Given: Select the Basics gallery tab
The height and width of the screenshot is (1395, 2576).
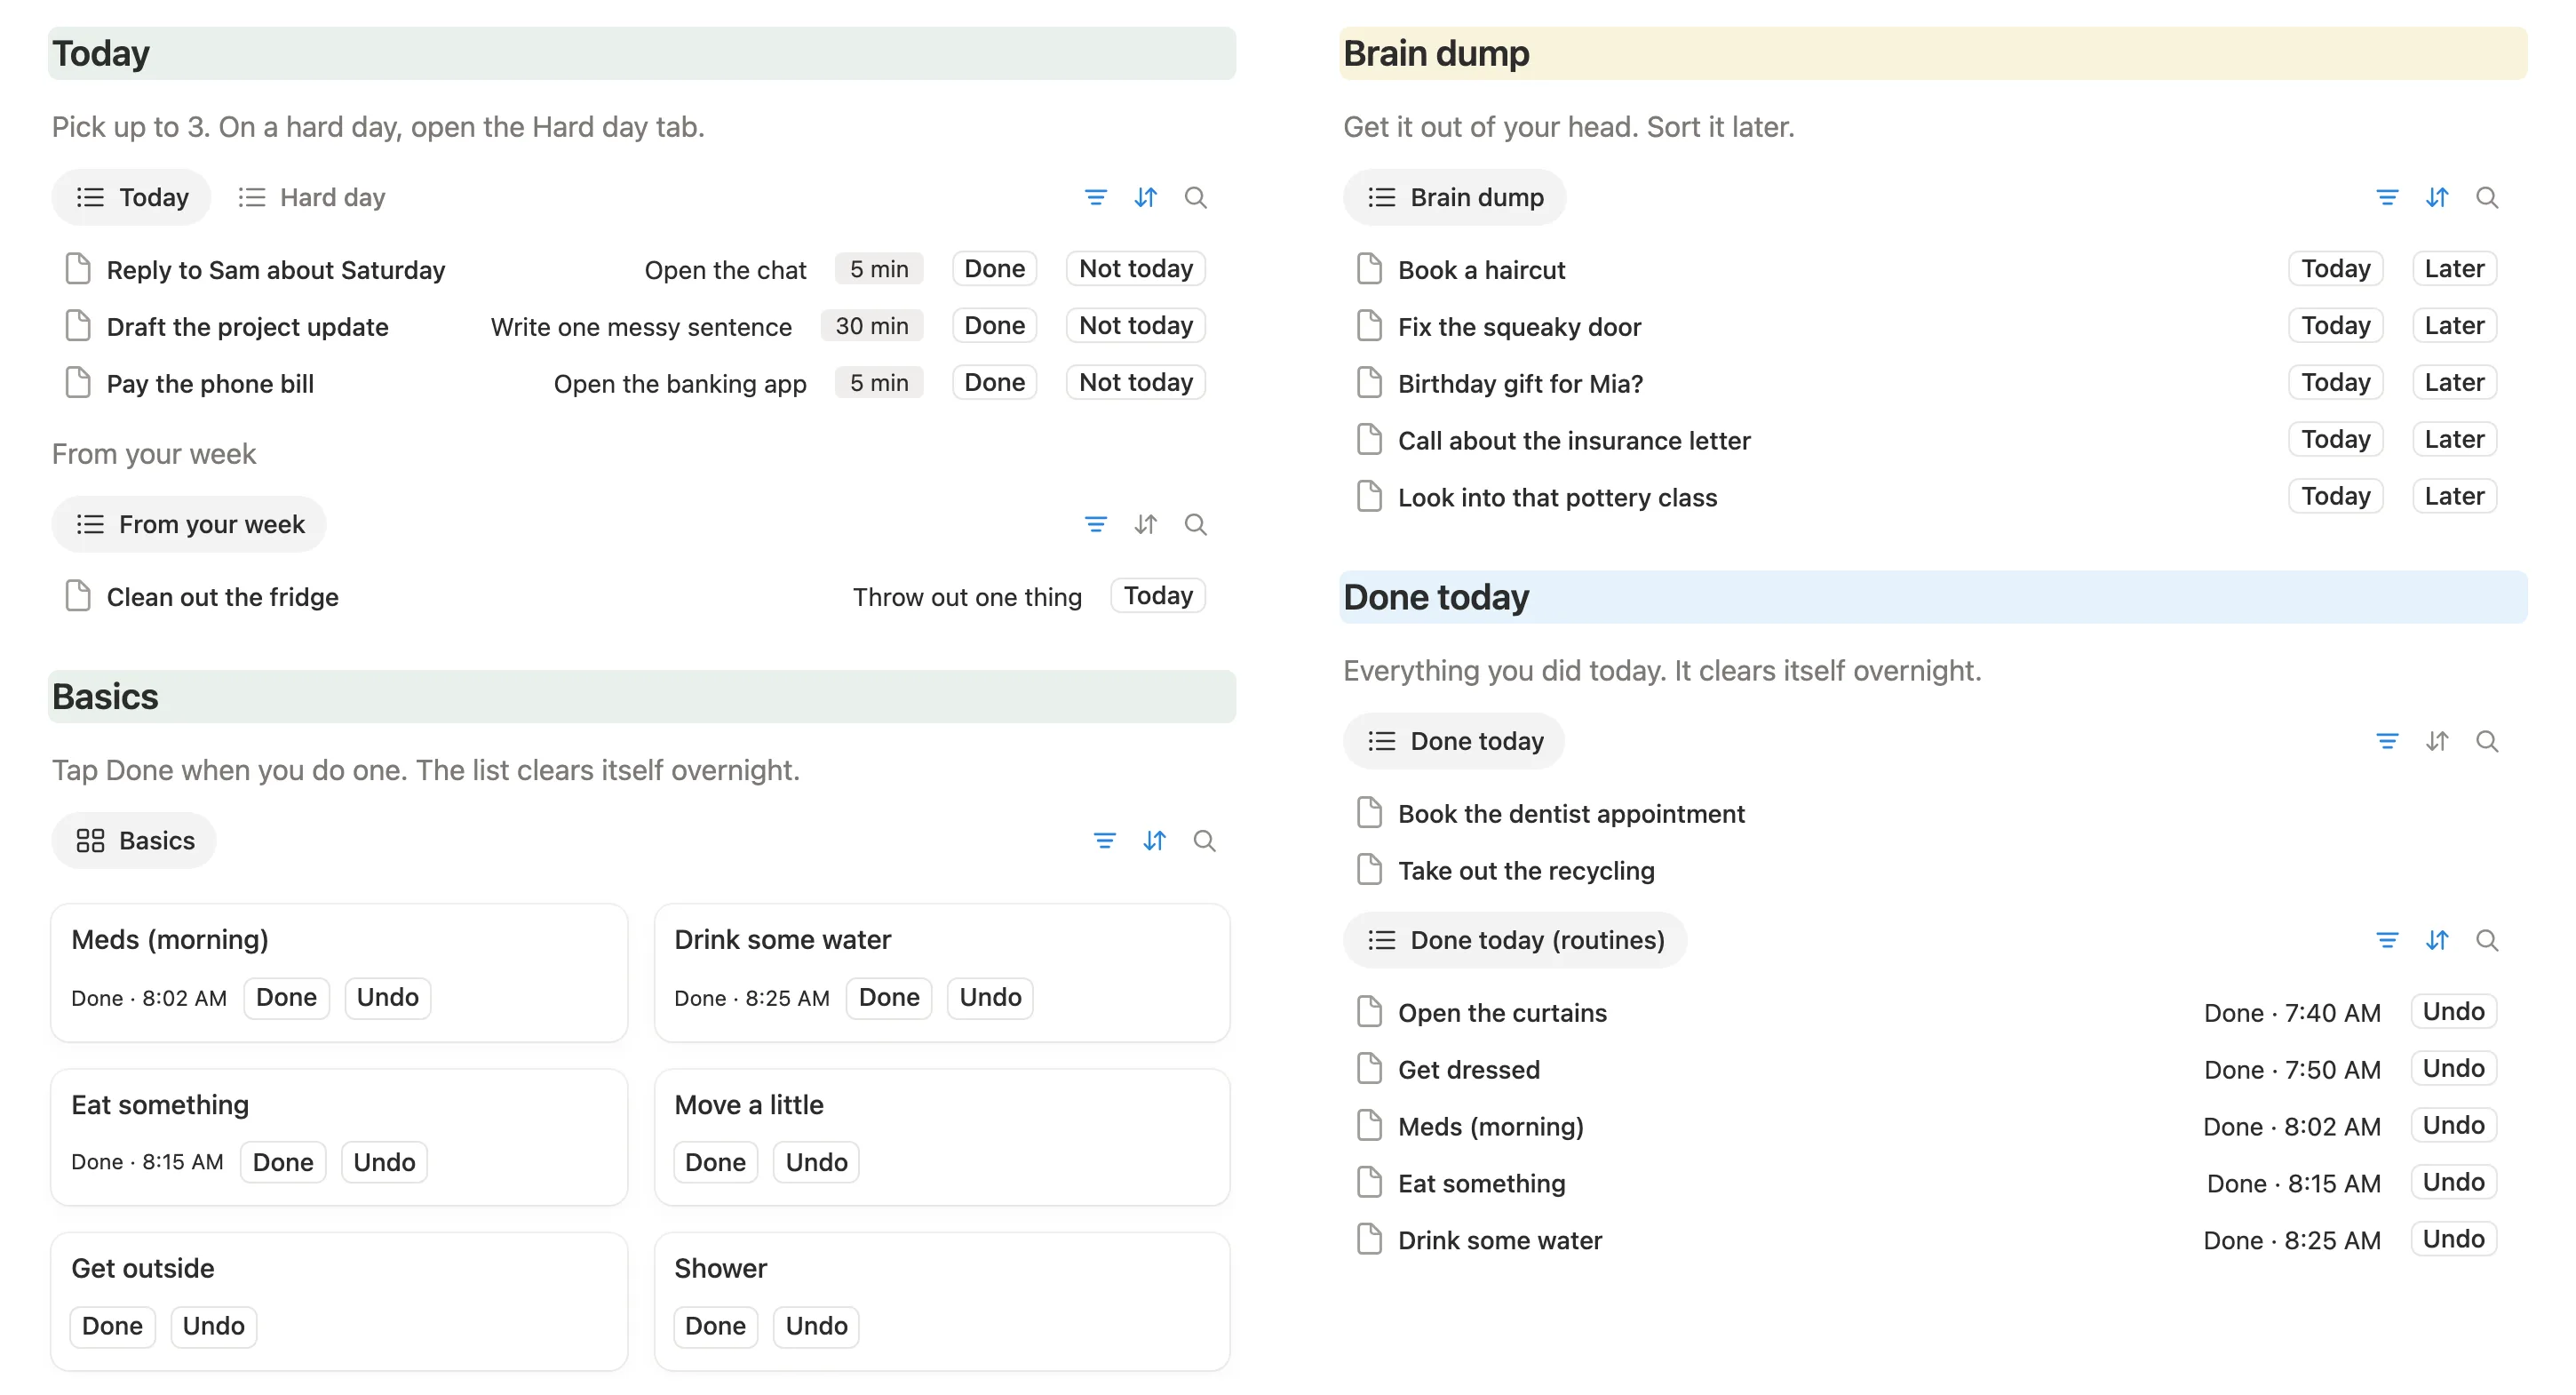Looking at the screenshot, I should [134, 840].
